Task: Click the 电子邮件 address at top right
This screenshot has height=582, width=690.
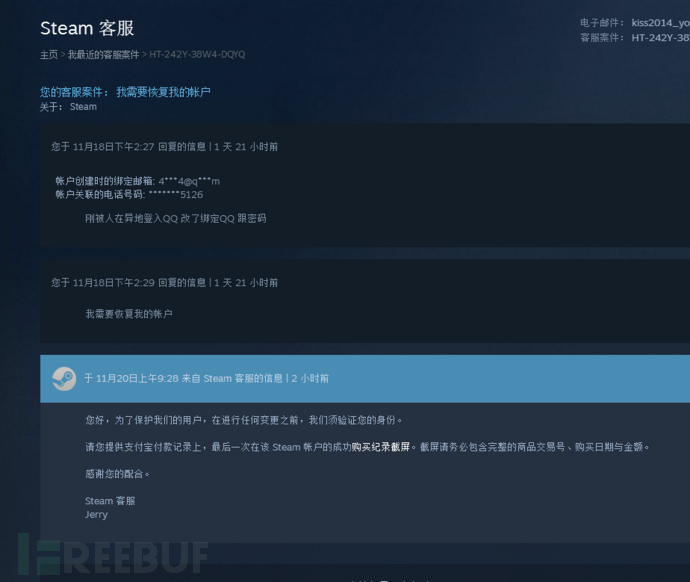Action: (661, 23)
